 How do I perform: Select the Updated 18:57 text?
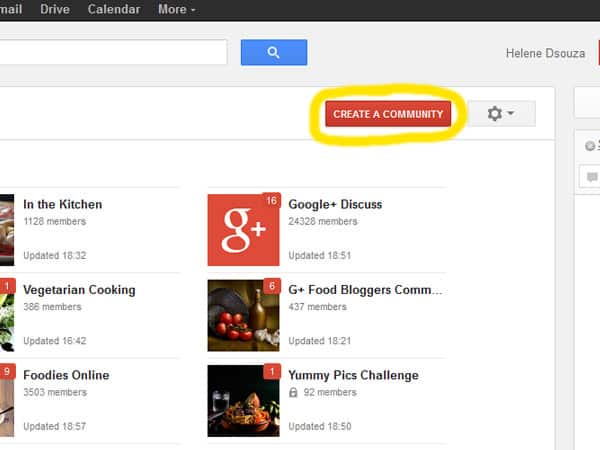point(55,426)
